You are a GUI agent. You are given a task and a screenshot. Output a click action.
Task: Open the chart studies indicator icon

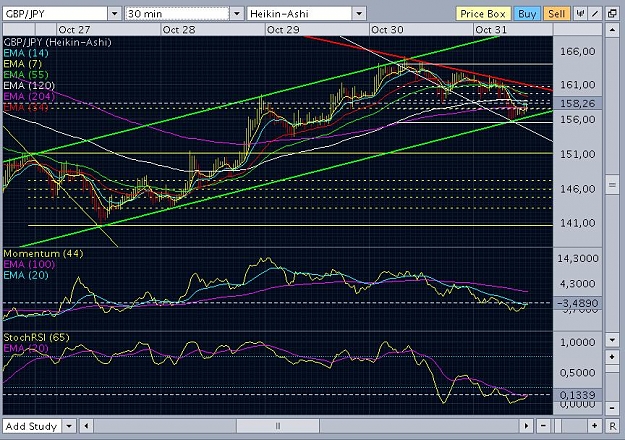click(580, 14)
